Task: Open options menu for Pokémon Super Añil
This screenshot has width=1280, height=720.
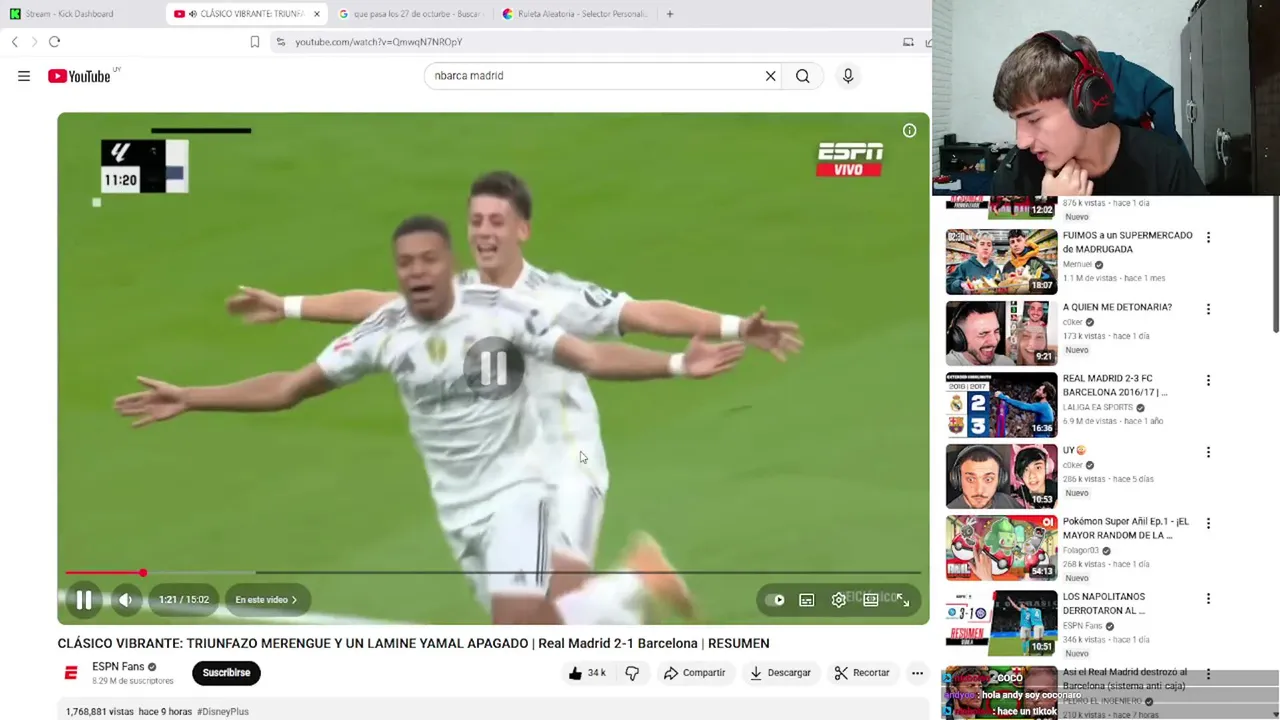Action: click(x=1208, y=524)
